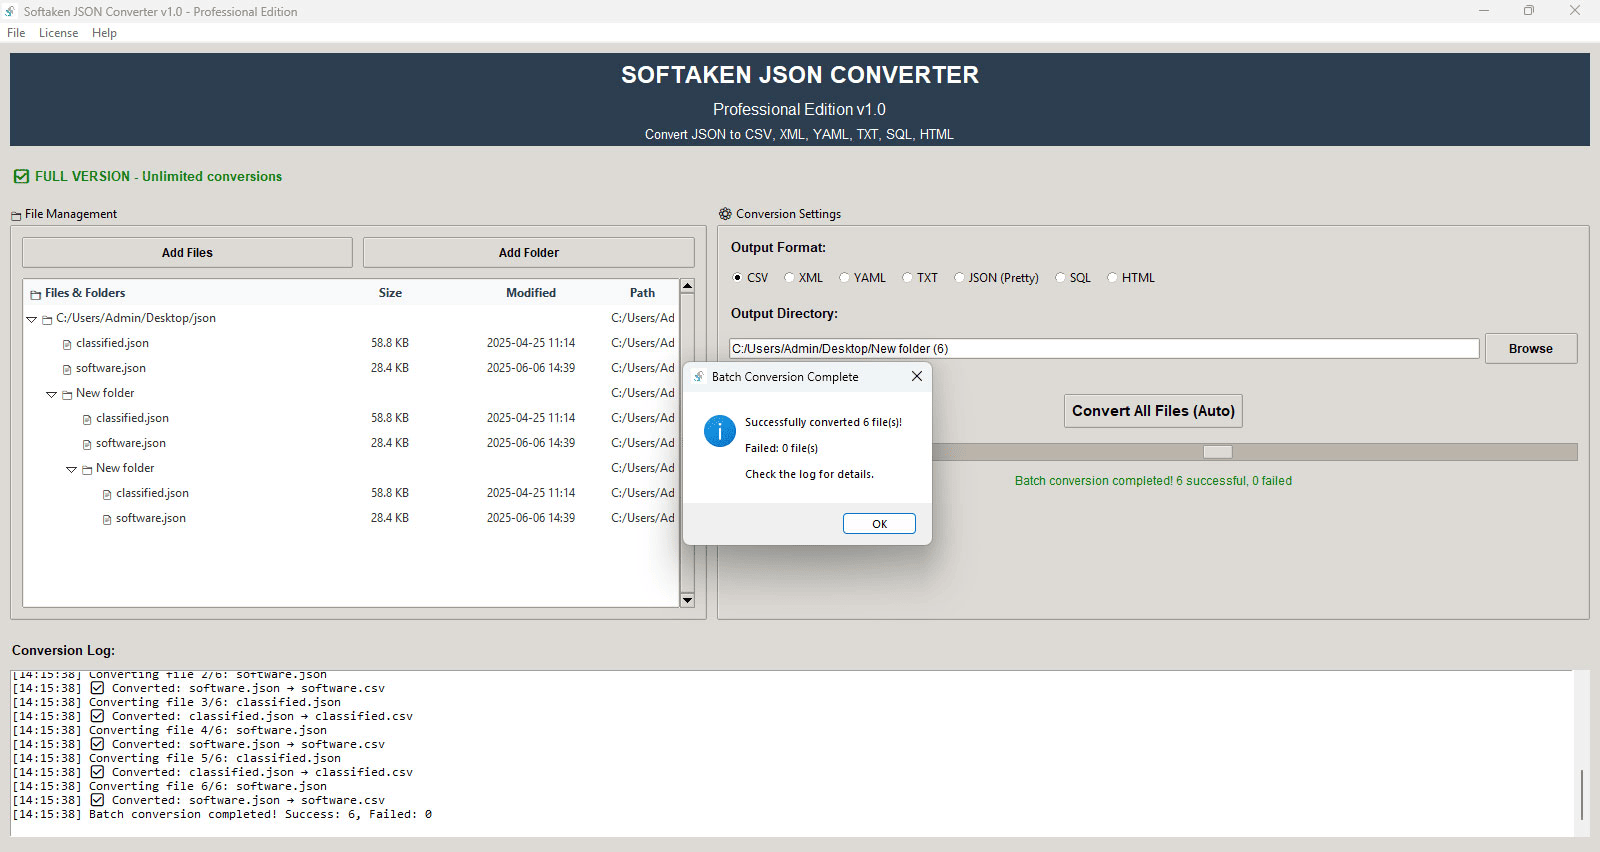The image size is (1600, 852).
Task: Click the Output Directory path field
Action: 1104,349
